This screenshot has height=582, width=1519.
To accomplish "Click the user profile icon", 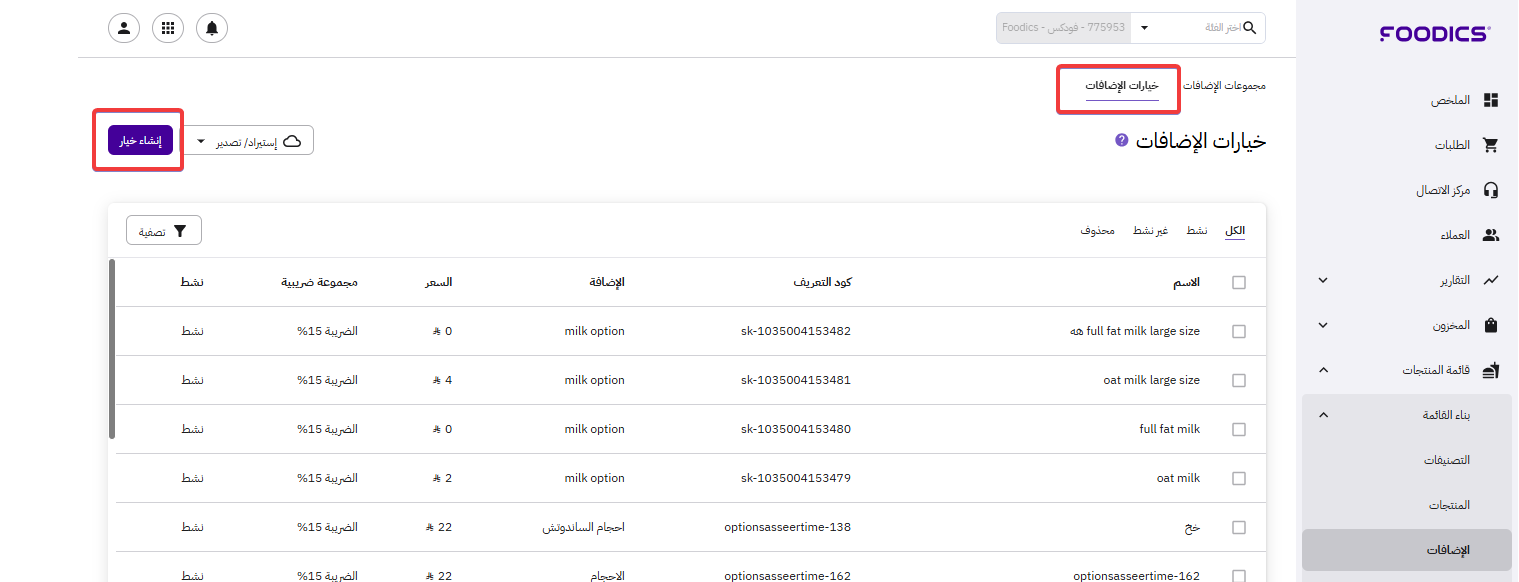I will point(124,28).
